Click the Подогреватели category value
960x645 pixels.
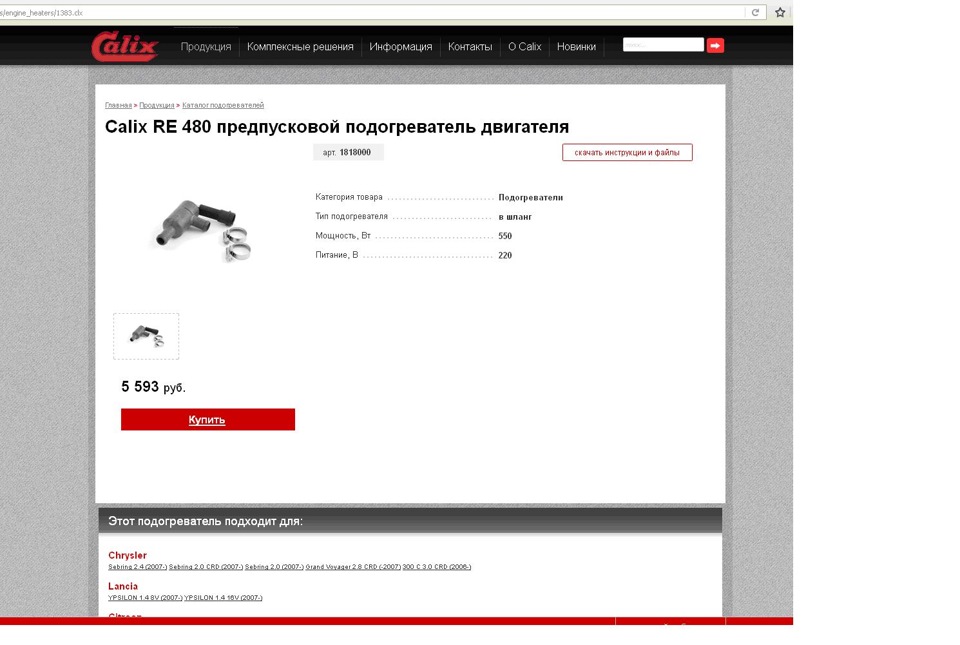point(530,198)
